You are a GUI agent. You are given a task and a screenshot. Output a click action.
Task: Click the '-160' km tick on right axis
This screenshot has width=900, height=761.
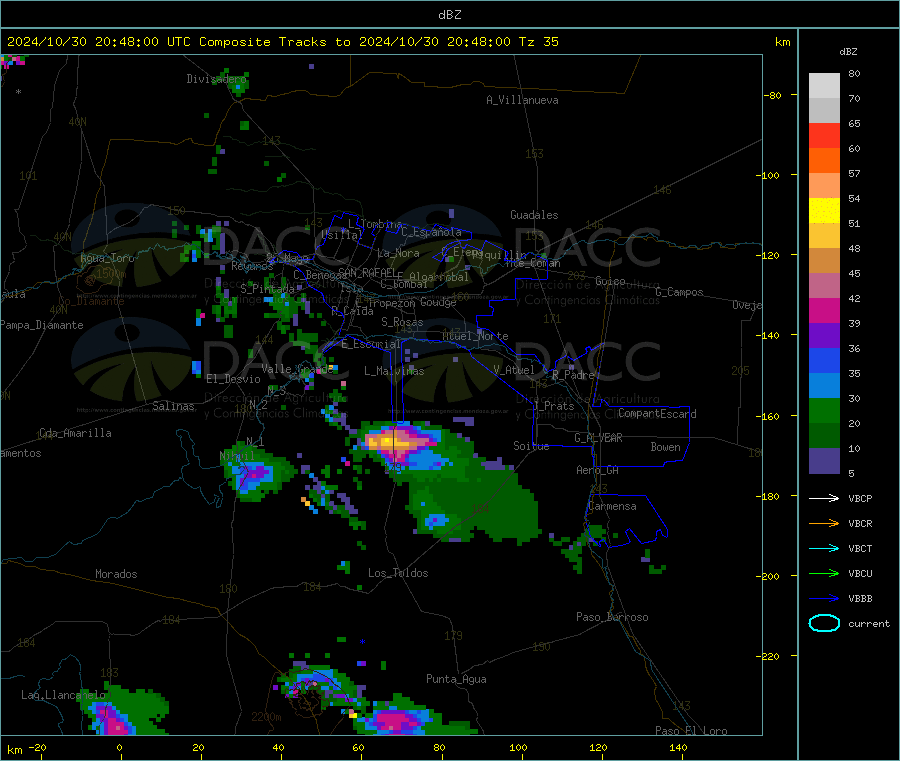pos(770,416)
